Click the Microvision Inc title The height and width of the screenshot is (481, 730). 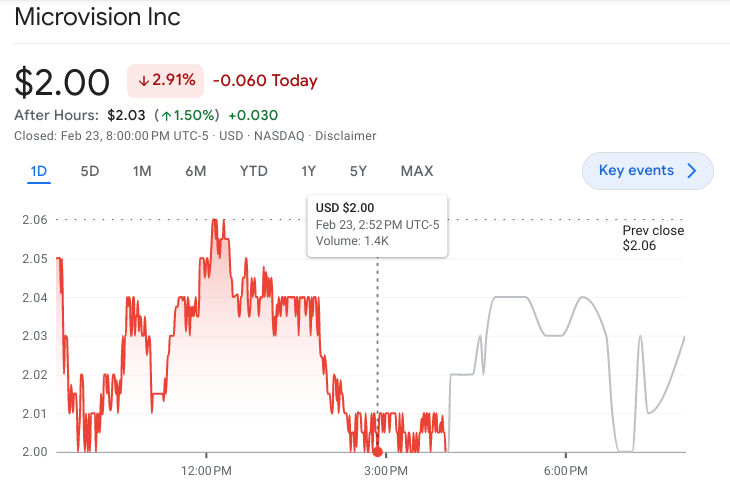point(98,17)
